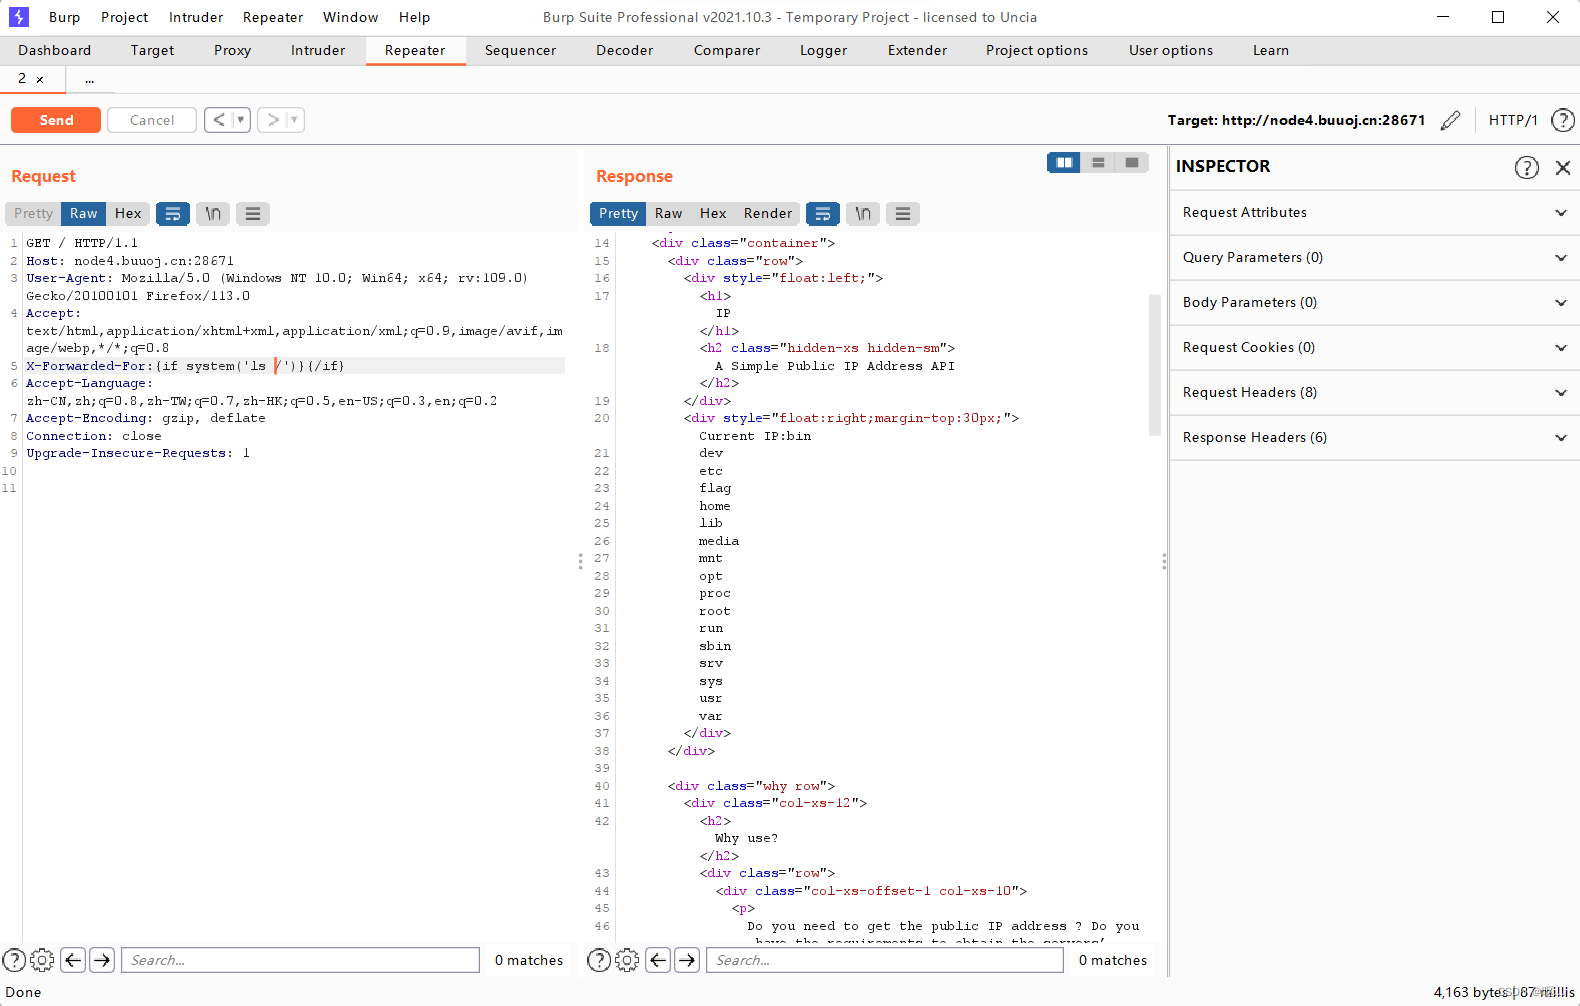Open Response search settings gear
1580x1006 pixels.
[627, 960]
